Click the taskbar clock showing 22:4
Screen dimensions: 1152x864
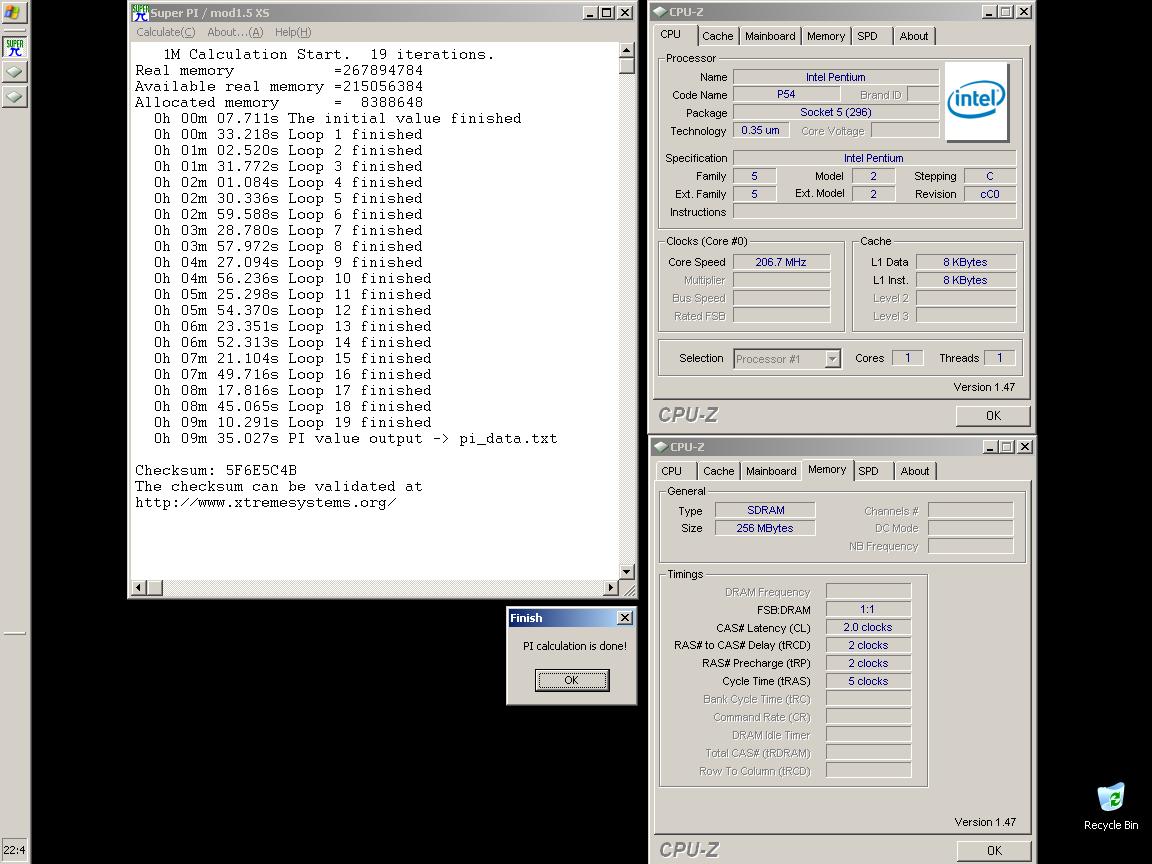tap(14, 850)
